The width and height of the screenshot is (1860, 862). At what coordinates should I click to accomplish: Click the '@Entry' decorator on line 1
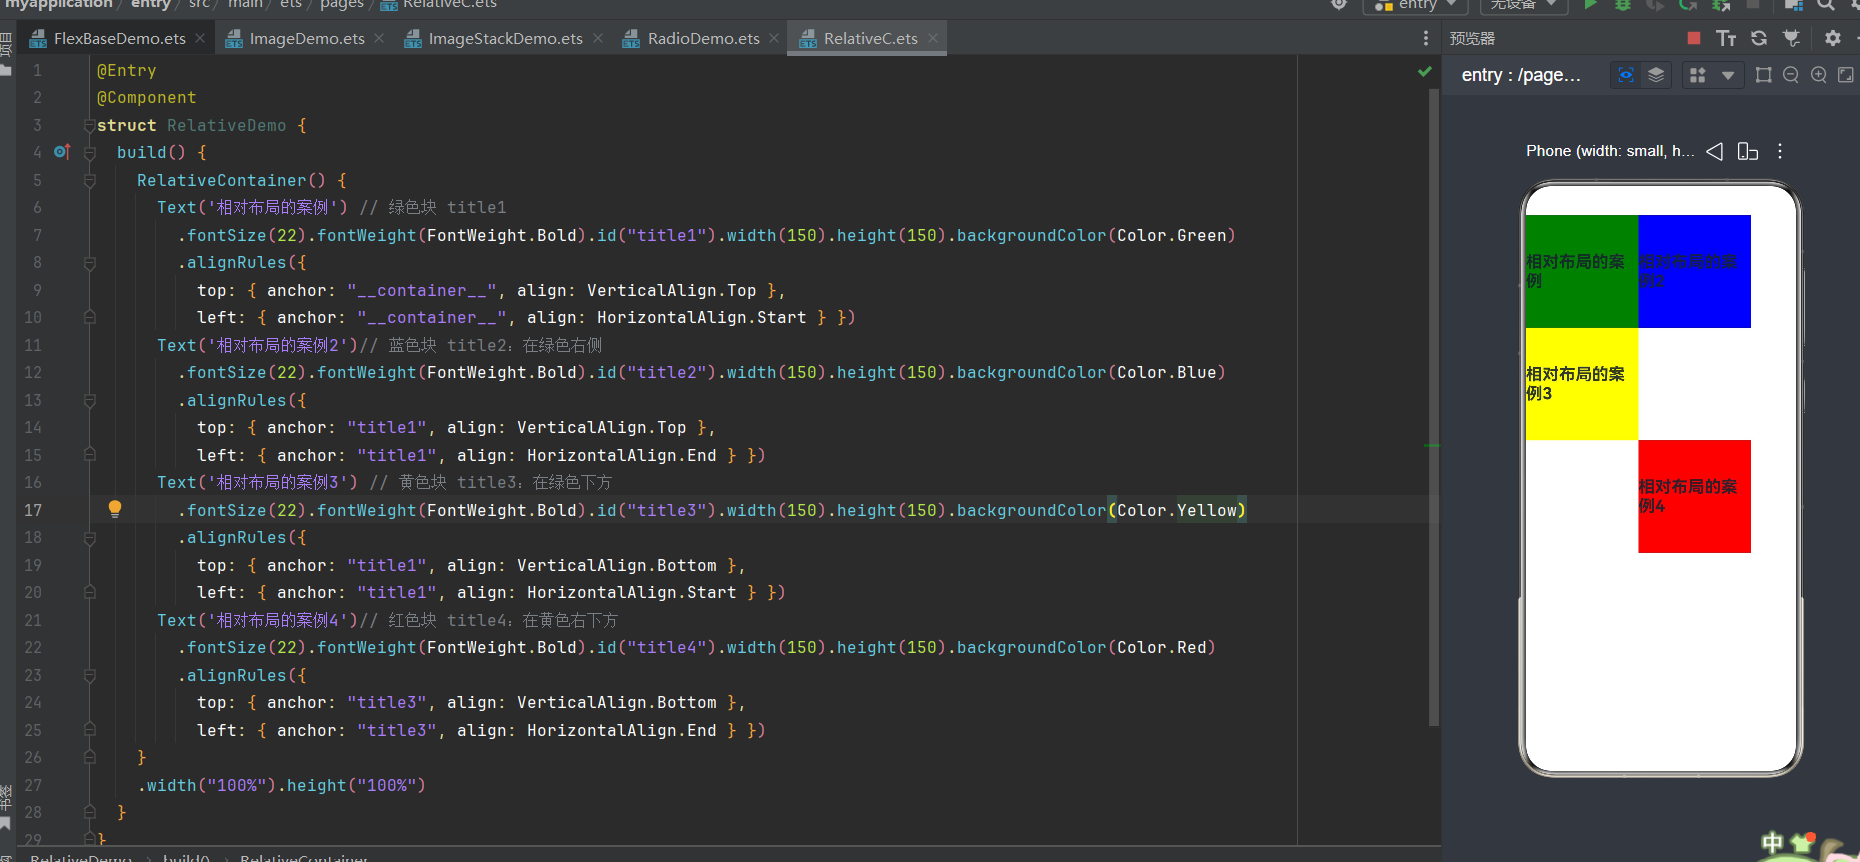click(x=126, y=70)
